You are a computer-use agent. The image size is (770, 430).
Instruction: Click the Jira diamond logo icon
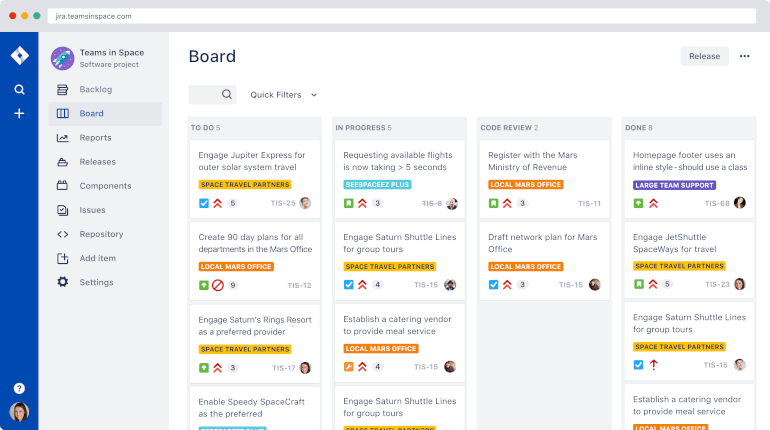pyautogui.click(x=19, y=55)
